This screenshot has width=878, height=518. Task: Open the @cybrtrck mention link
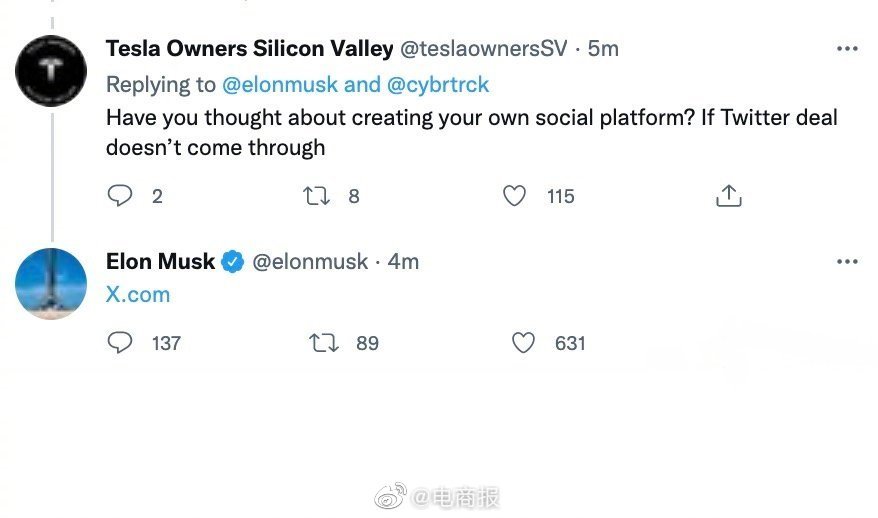(x=438, y=85)
